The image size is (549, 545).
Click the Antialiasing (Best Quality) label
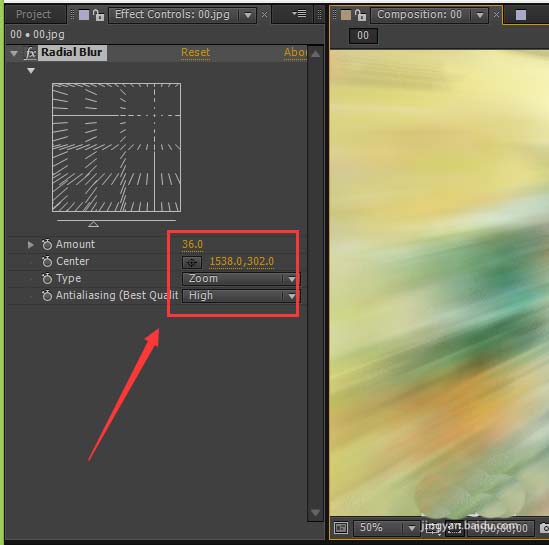pos(117,296)
